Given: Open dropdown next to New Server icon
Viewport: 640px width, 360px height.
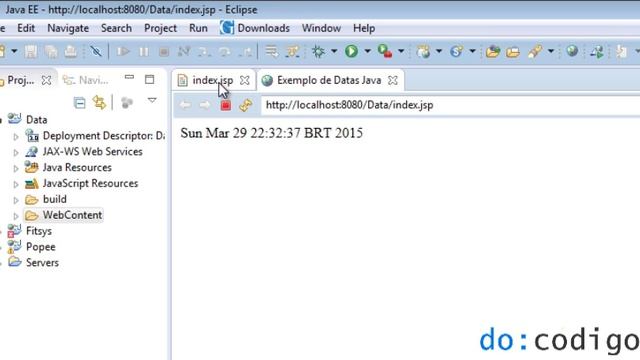Looking at the screenshot, I should click(439, 51).
